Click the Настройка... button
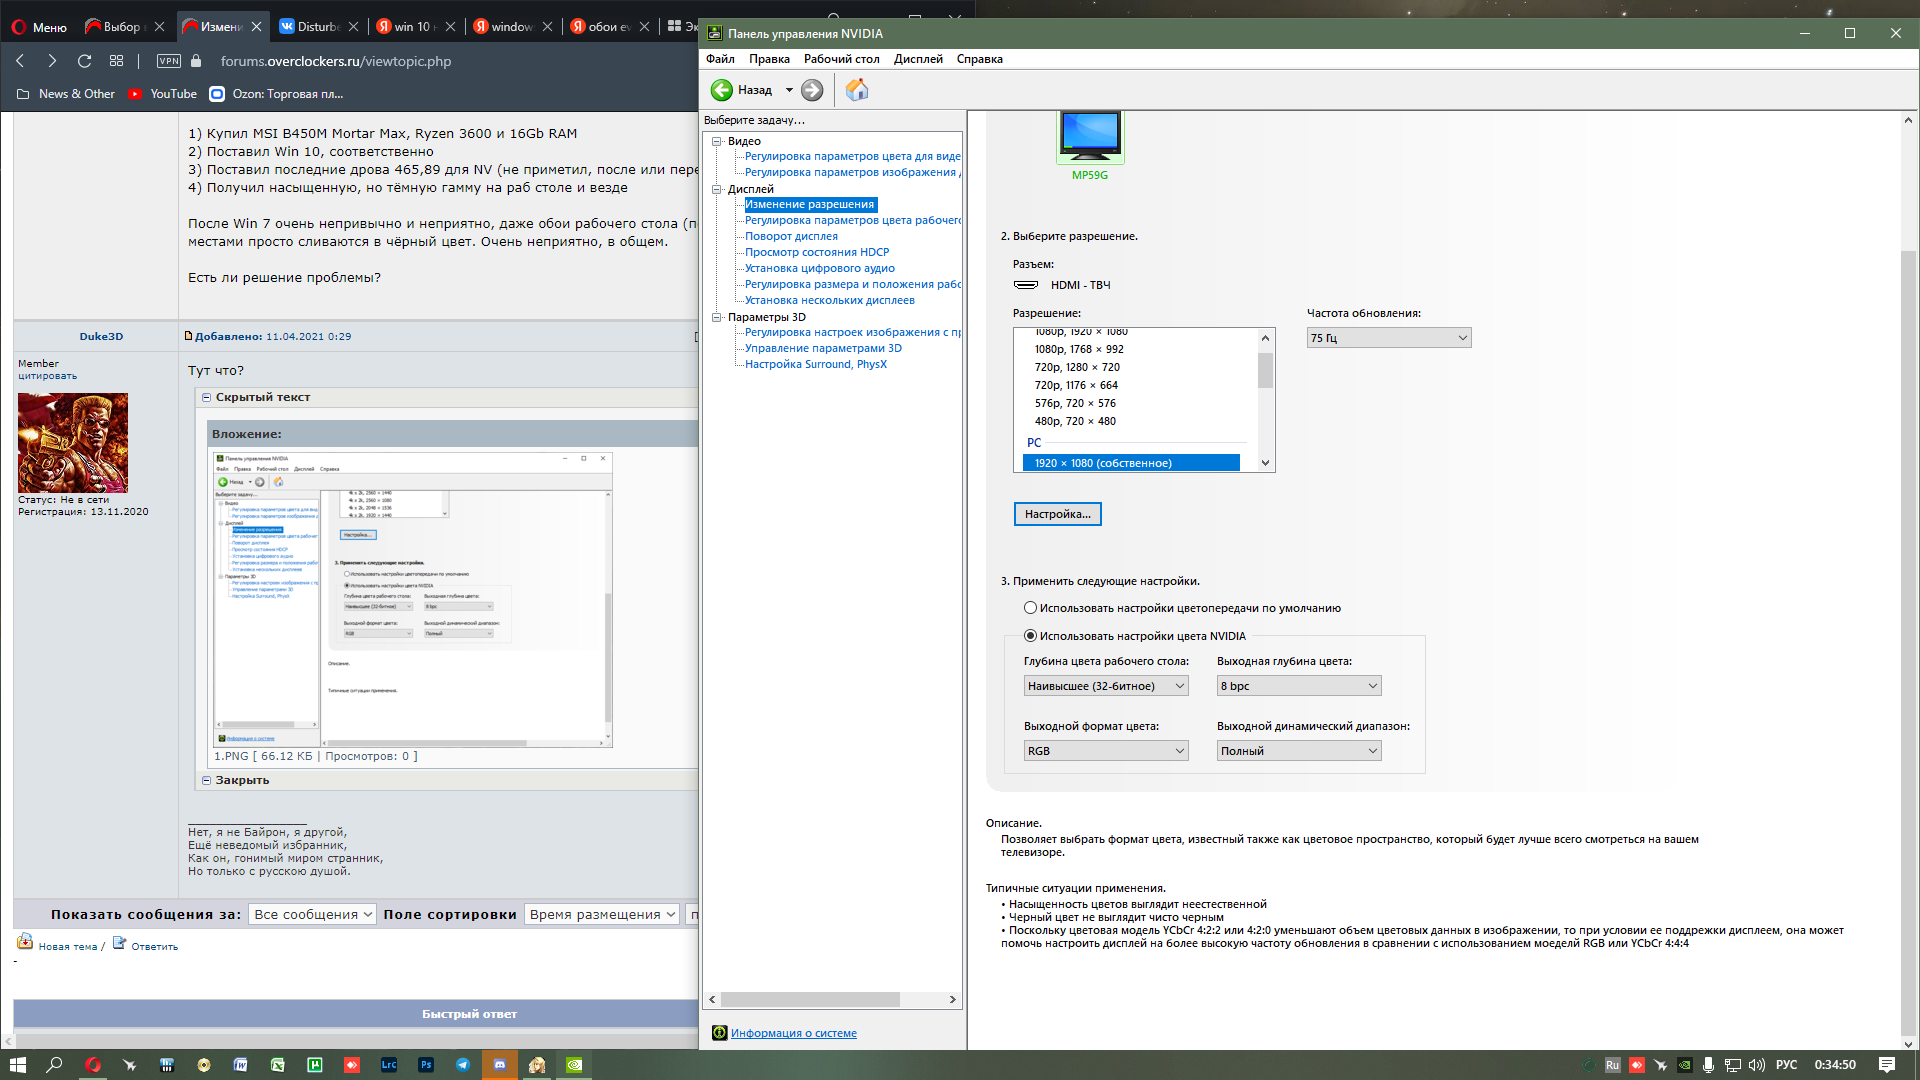 [x=1057, y=514]
